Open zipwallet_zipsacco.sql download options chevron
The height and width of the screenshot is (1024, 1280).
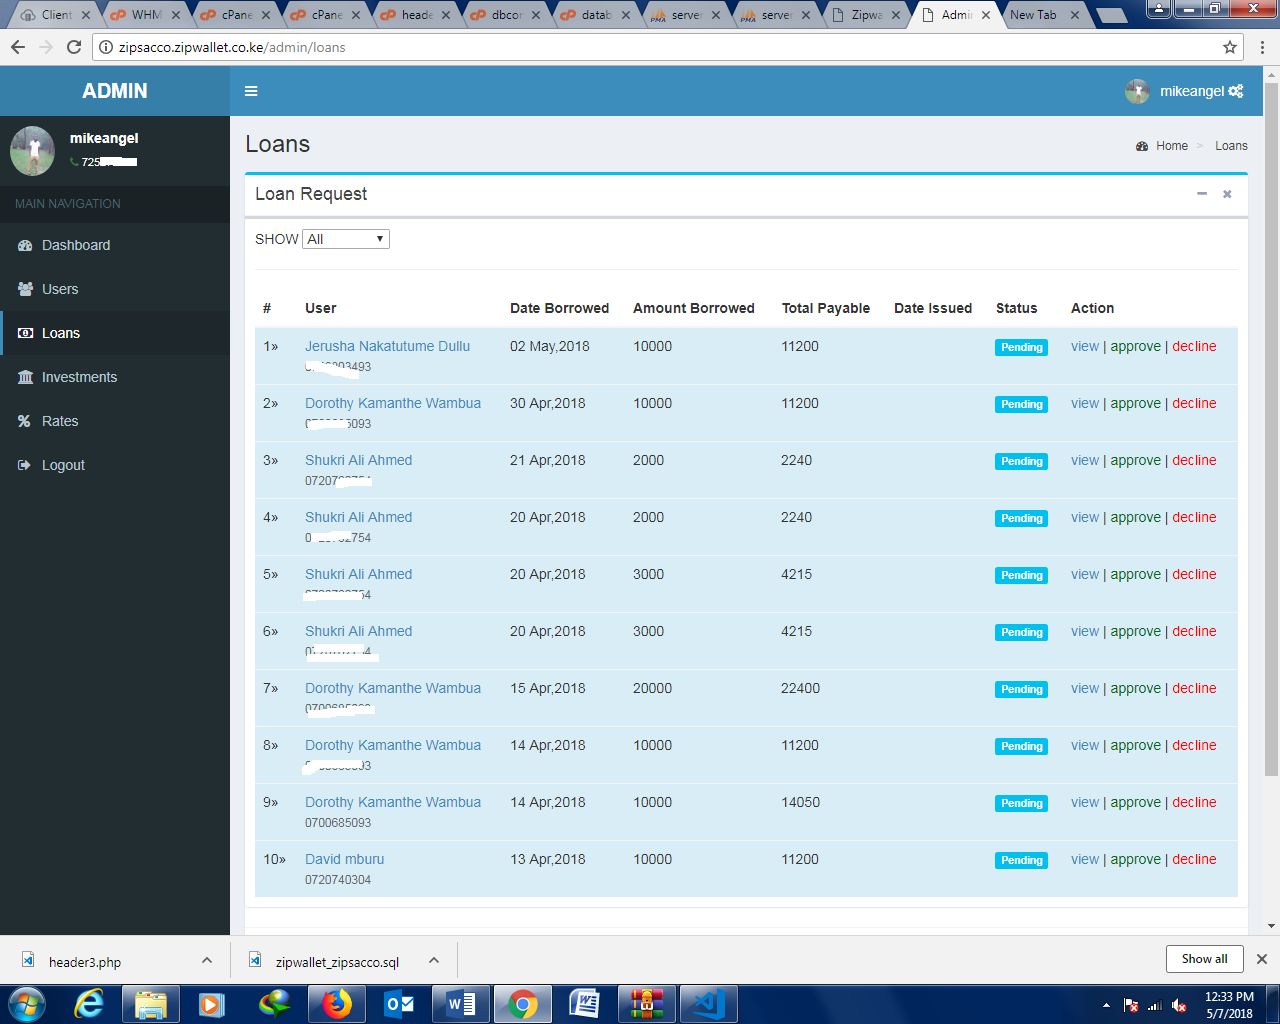(x=434, y=960)
